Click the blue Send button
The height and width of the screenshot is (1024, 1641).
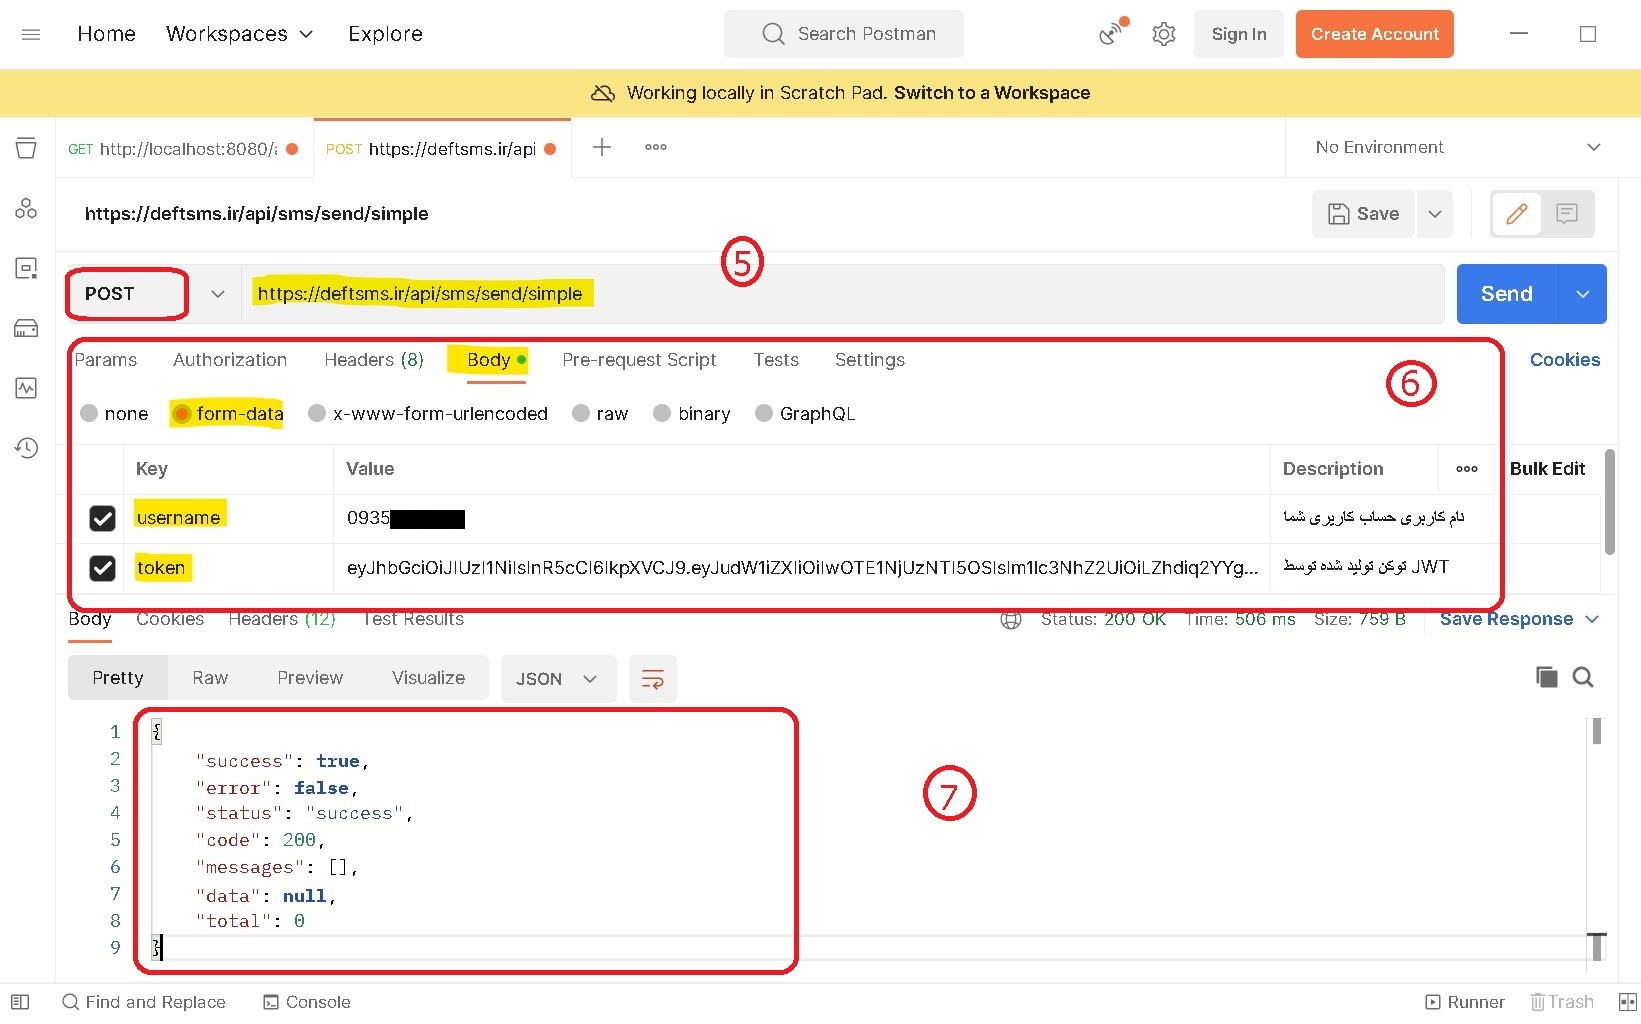coord(1506,294)
